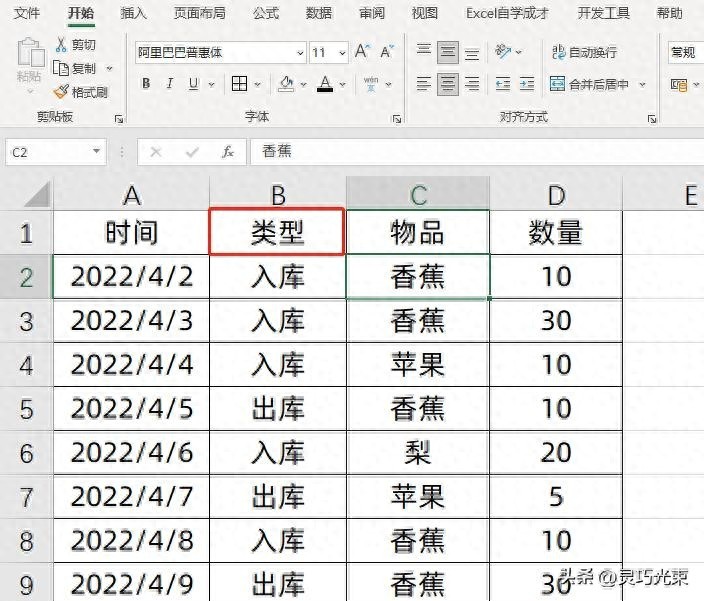
Task: Expand the font color dropdown arrow
Action: (343, 84)
